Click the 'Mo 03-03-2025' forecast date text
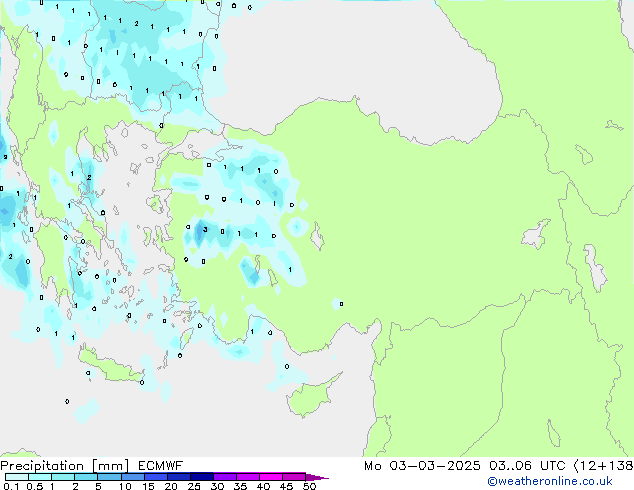Screen dimensions: 634x490 coord(422,466)
